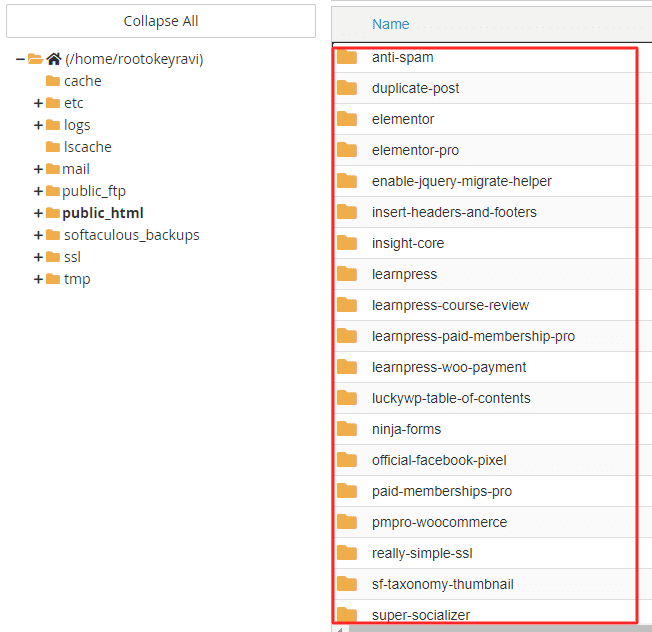Collapse the /home/rootokeyravi root node

click(20, 59)
